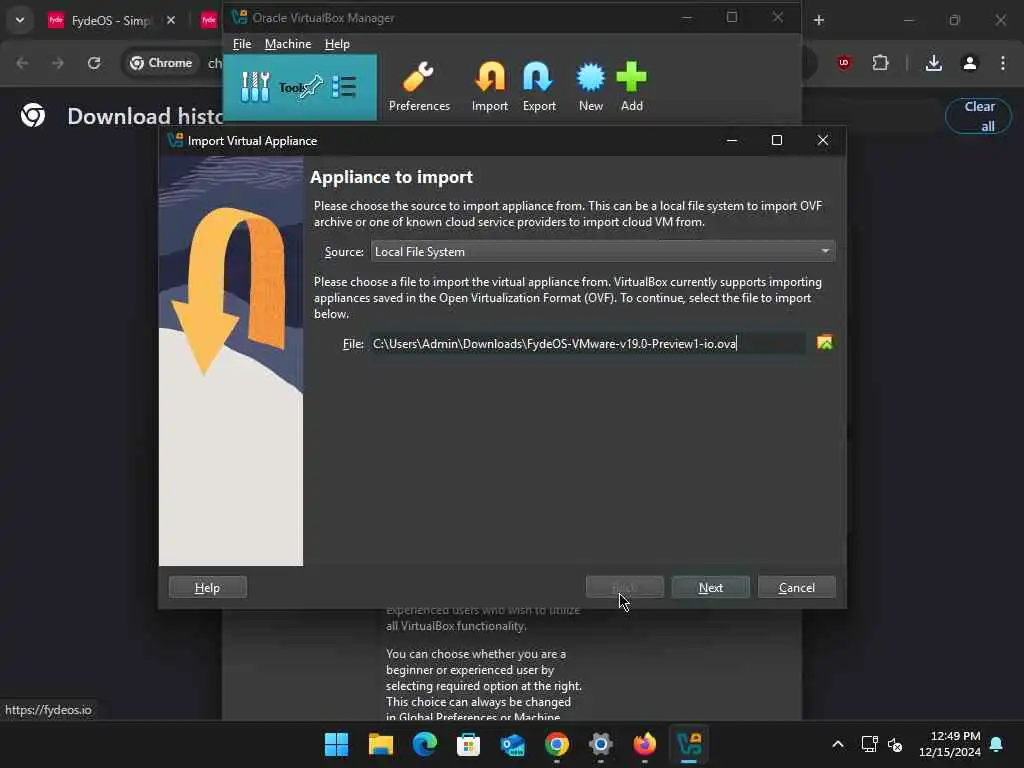Viewport: 1024px width, 768px height.
Task: Open File Explorer from taskbar
Action: pos(381,744)
